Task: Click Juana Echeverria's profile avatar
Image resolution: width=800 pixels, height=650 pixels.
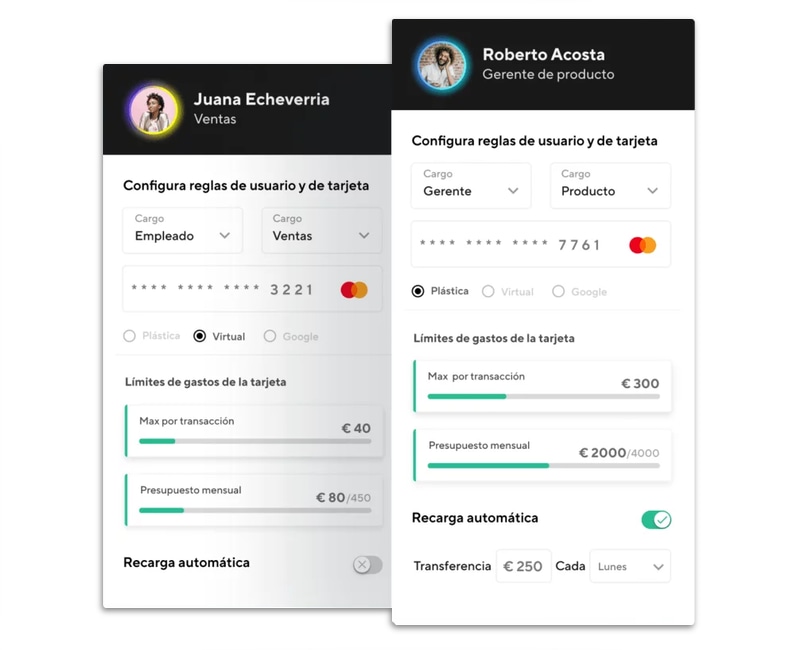Action: (154, 110)
